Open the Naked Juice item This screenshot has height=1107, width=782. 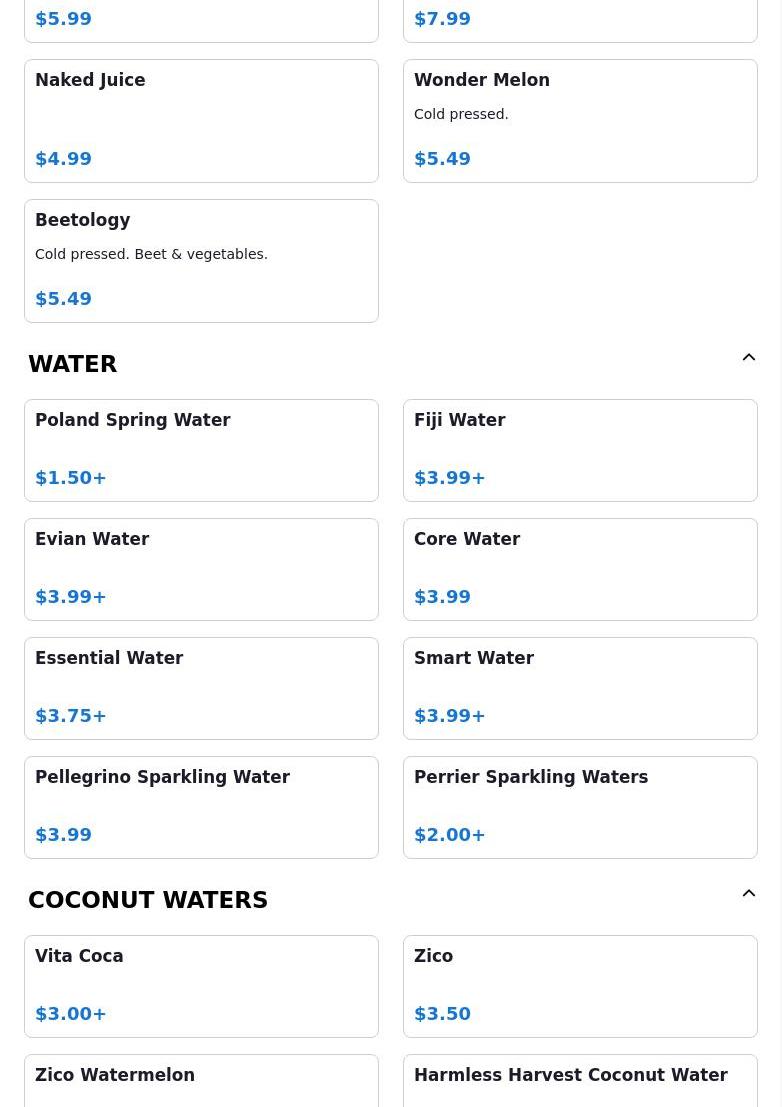(201, 120)
